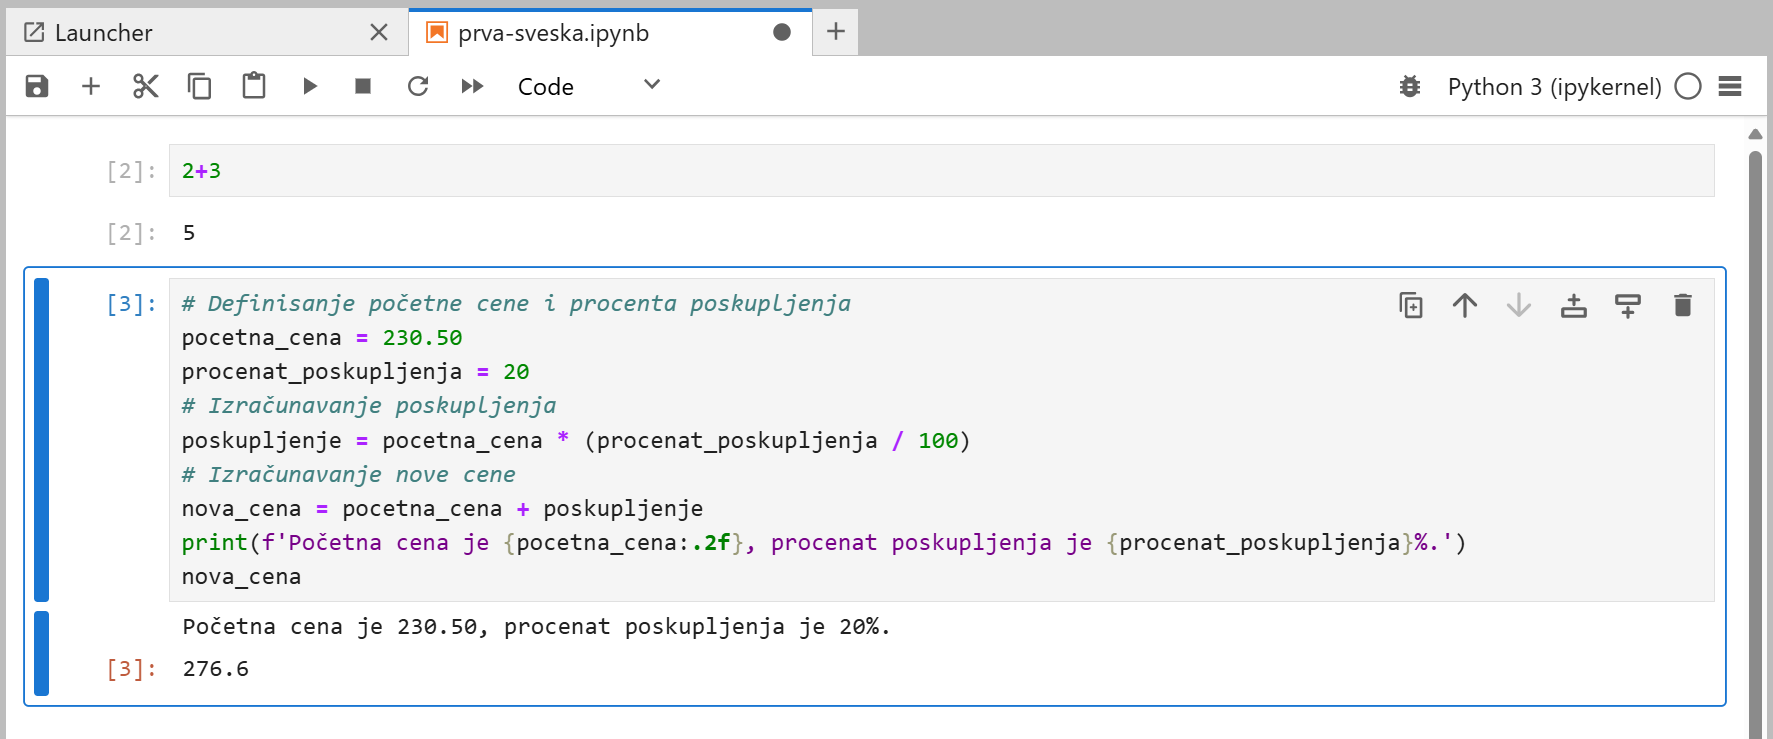The image size is (1773, 739).
Task: Move cell 3 up with arrow
Action: [x=1465, y=305]
